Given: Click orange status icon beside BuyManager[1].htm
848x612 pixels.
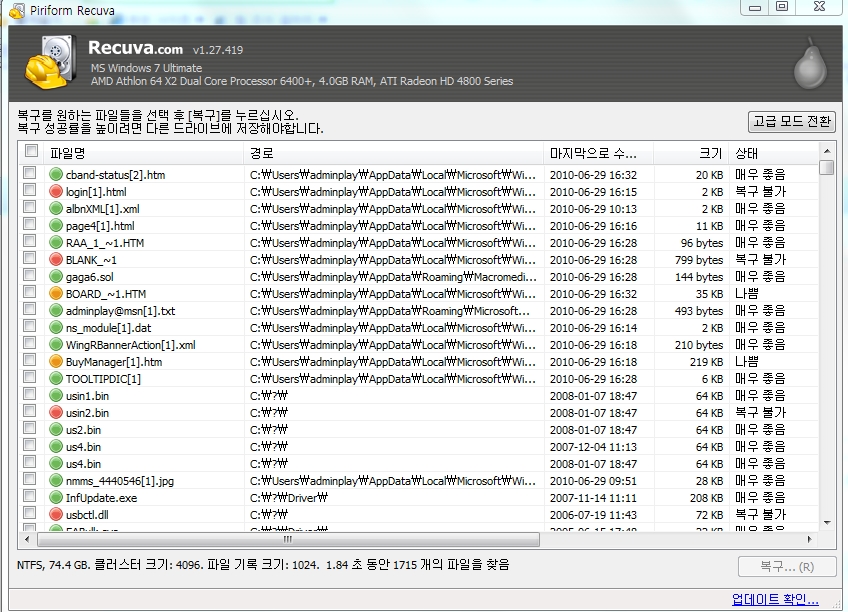Looking at the screenshot, I should point(56,362).
